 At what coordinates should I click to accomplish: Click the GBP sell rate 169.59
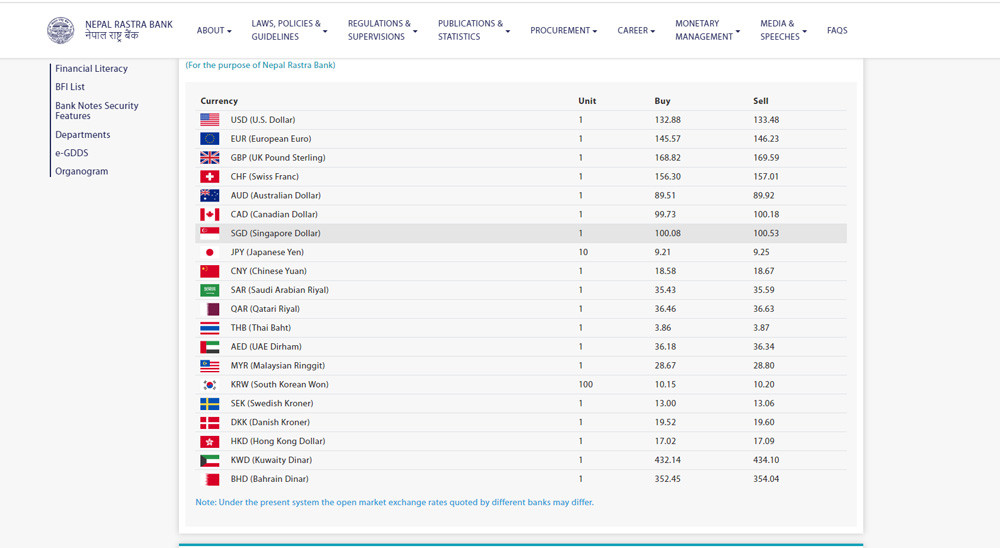(766, 158)
